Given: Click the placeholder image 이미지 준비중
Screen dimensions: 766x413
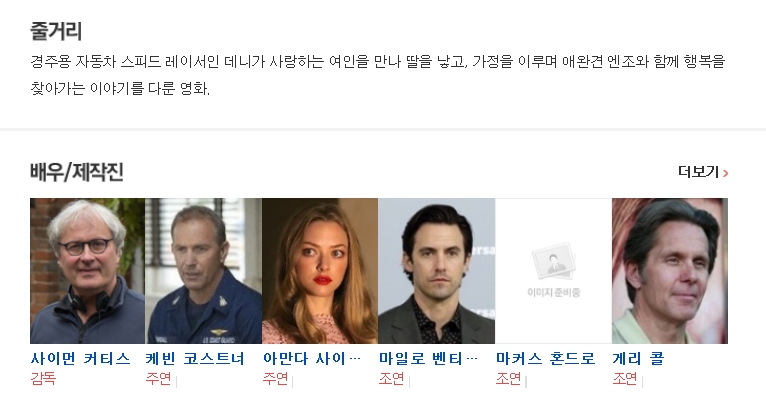Looking at the screenshot, I should coord(553,271).
